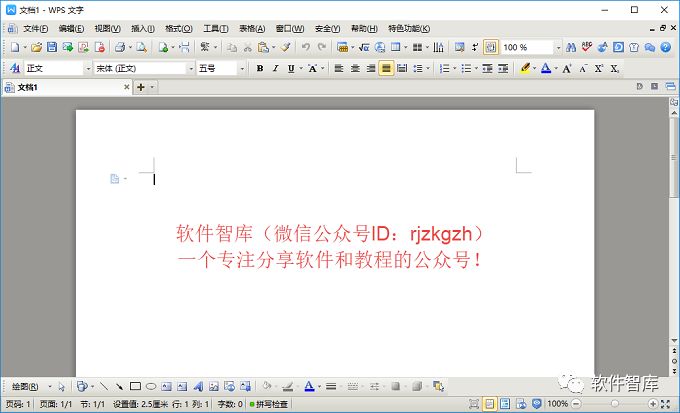The height and width of the screenshot is (413, 680).
Task: Select the Line drawing tool
Action: (x=104, y=386)
